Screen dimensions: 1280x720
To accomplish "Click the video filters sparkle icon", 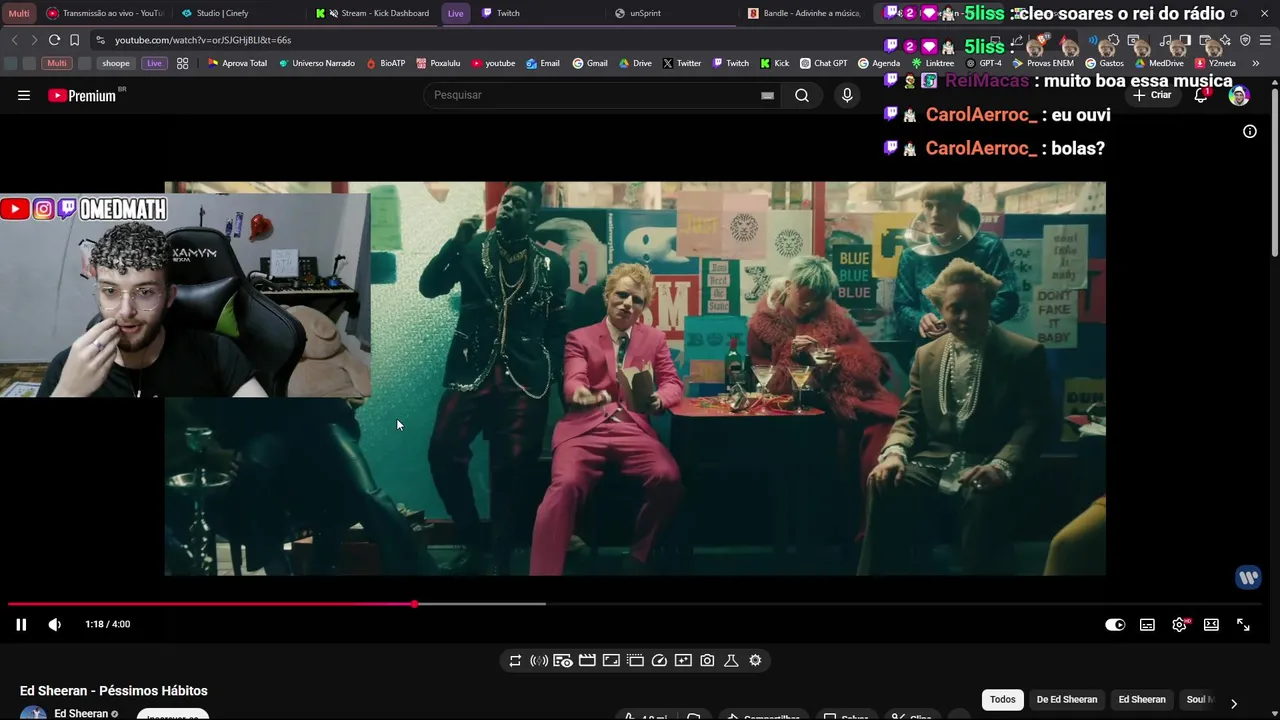I will (683, 661).
